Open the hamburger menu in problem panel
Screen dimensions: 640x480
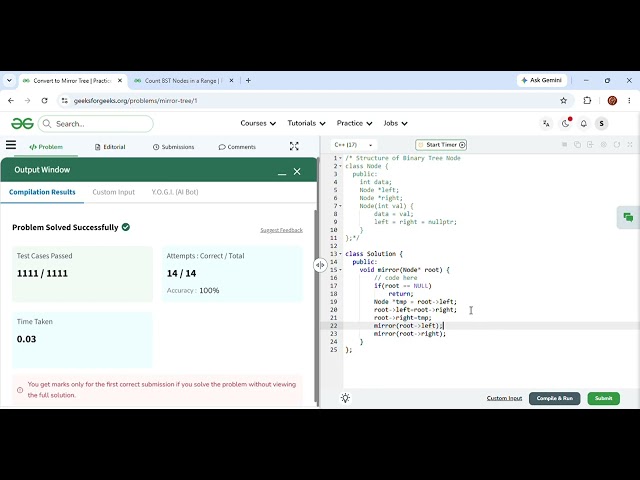click(11, 145)
